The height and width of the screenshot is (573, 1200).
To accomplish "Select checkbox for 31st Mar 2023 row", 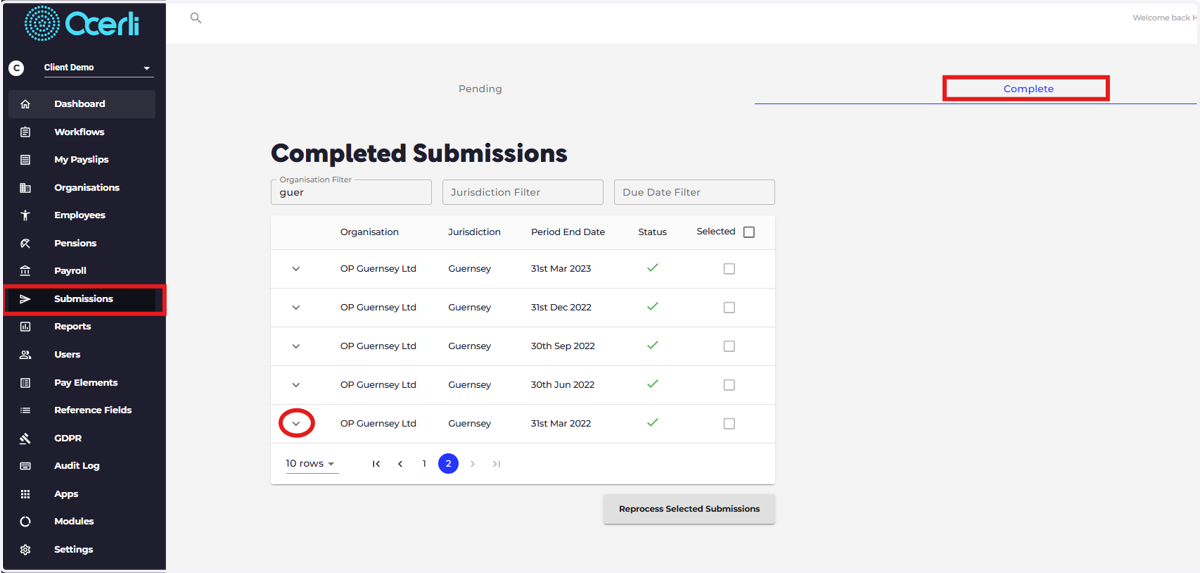I will point(729,269).
